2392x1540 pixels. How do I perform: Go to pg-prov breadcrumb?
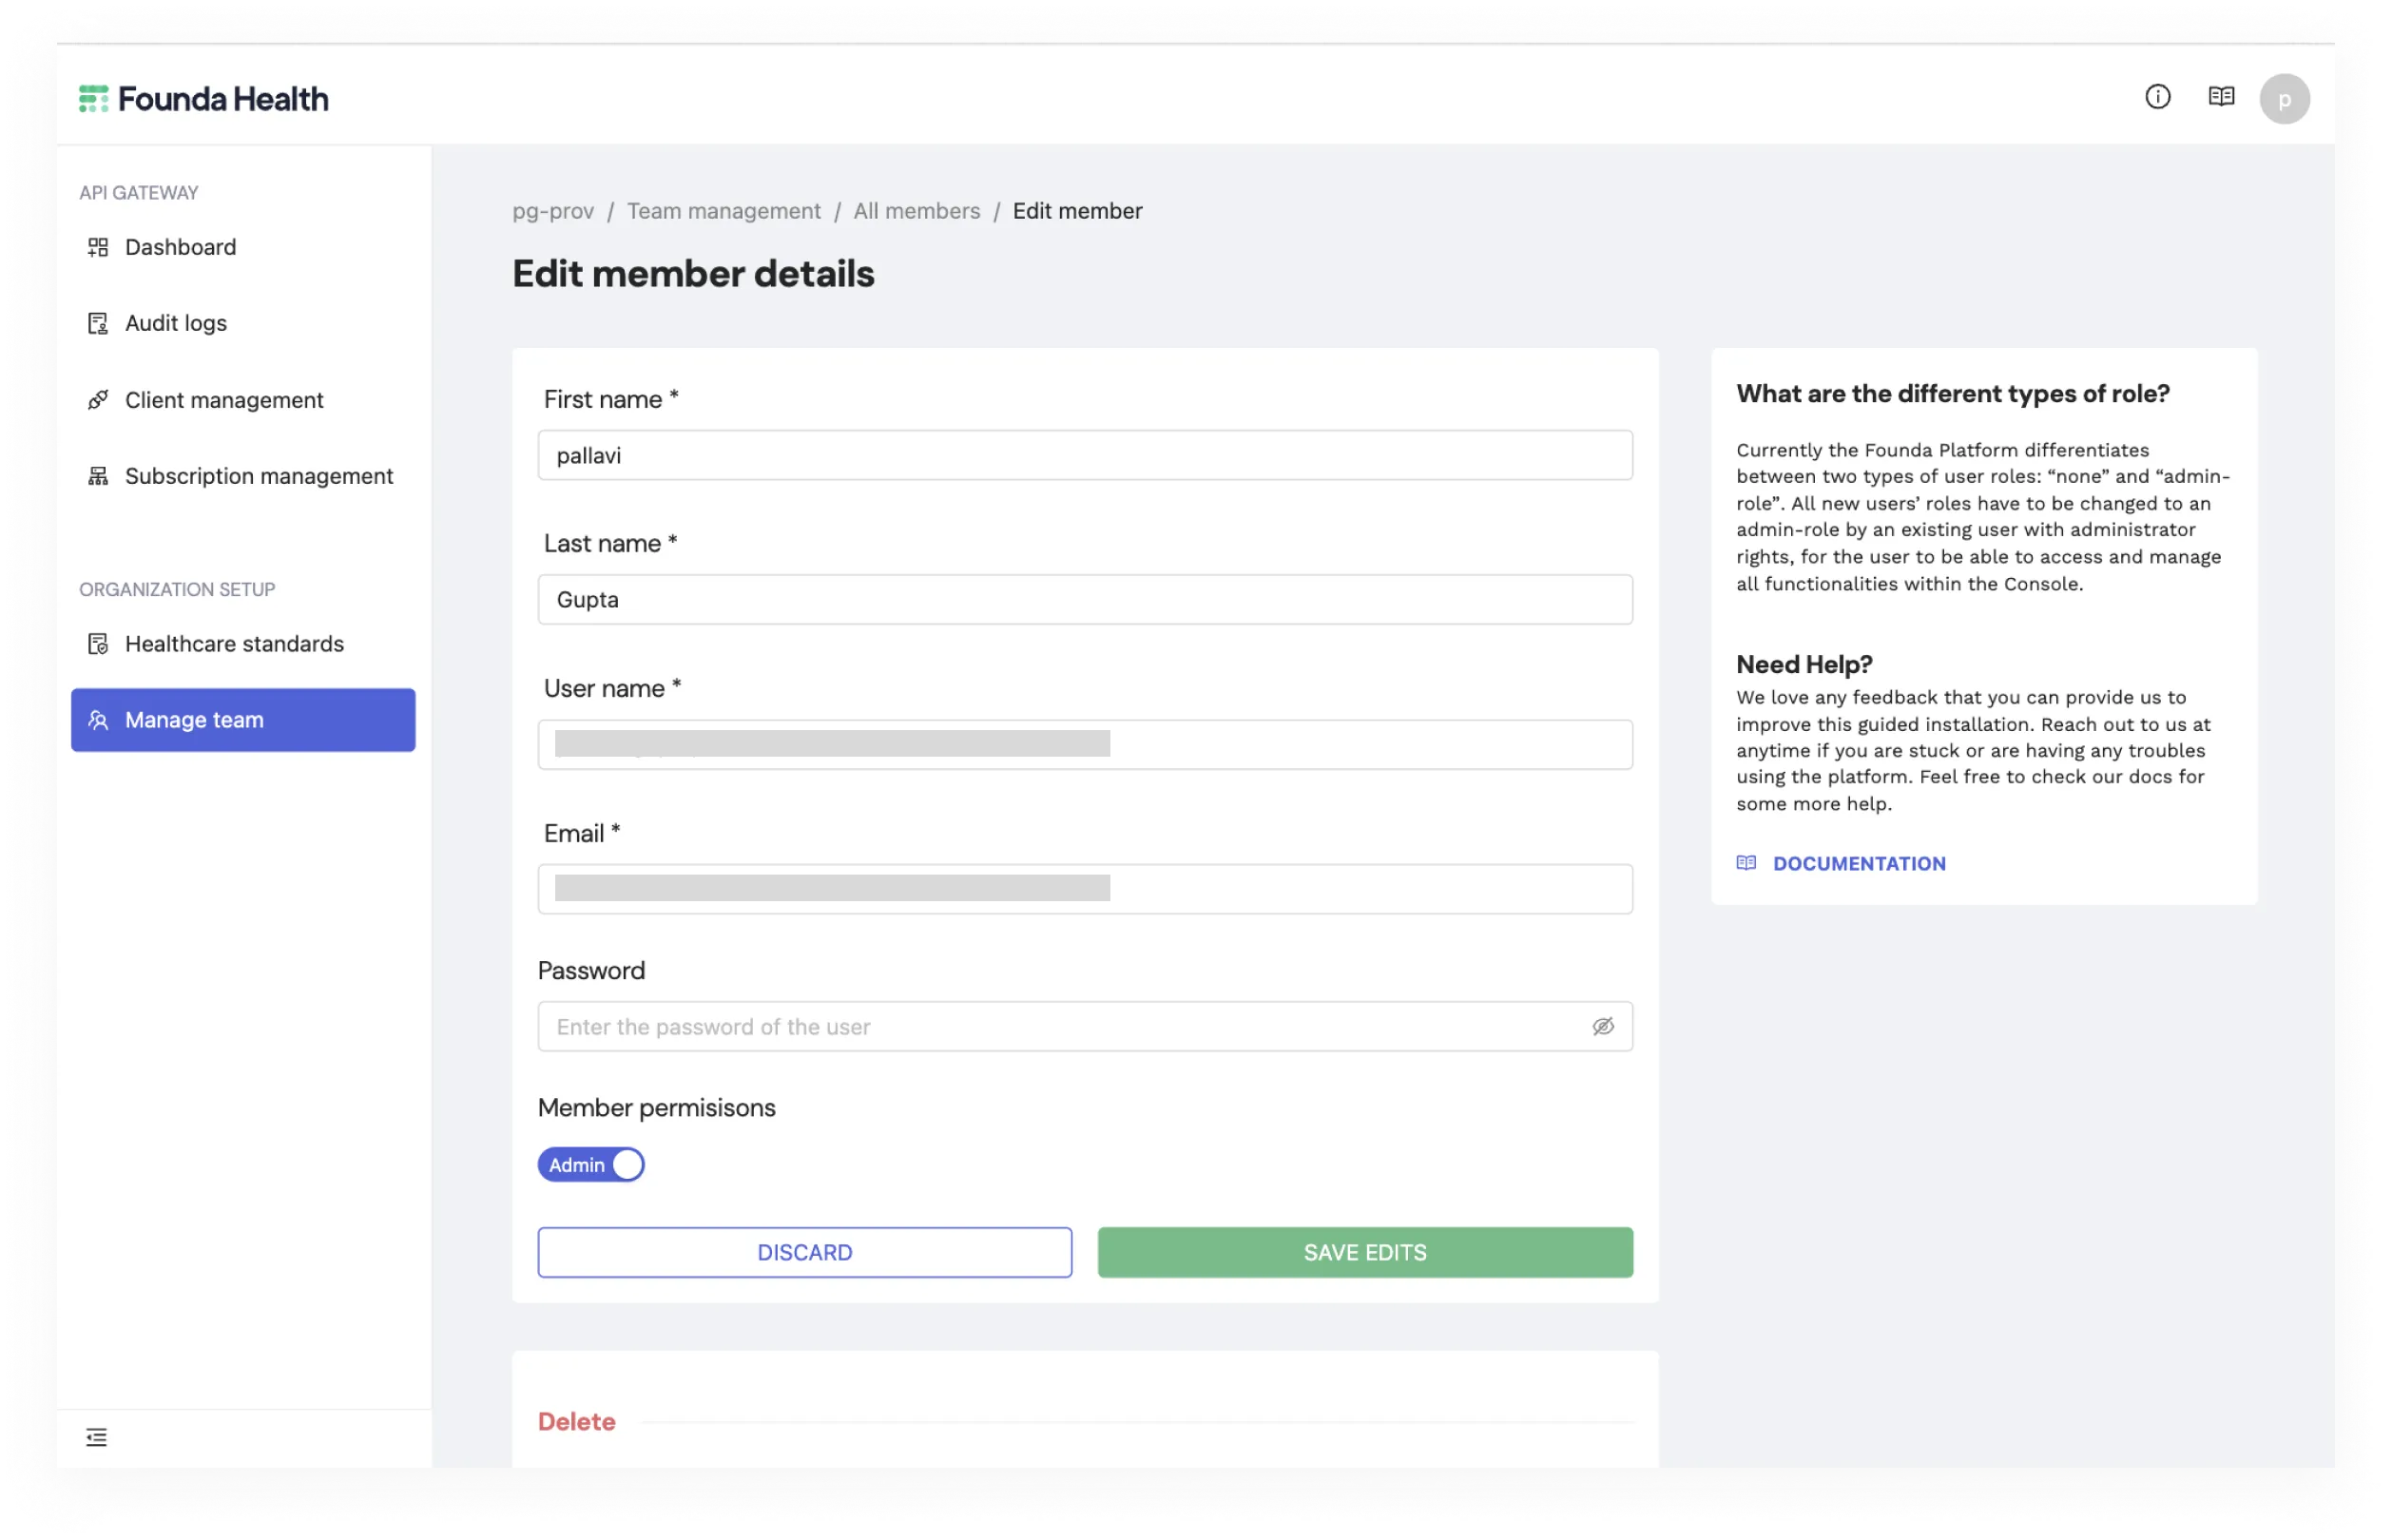pos(553,211)
